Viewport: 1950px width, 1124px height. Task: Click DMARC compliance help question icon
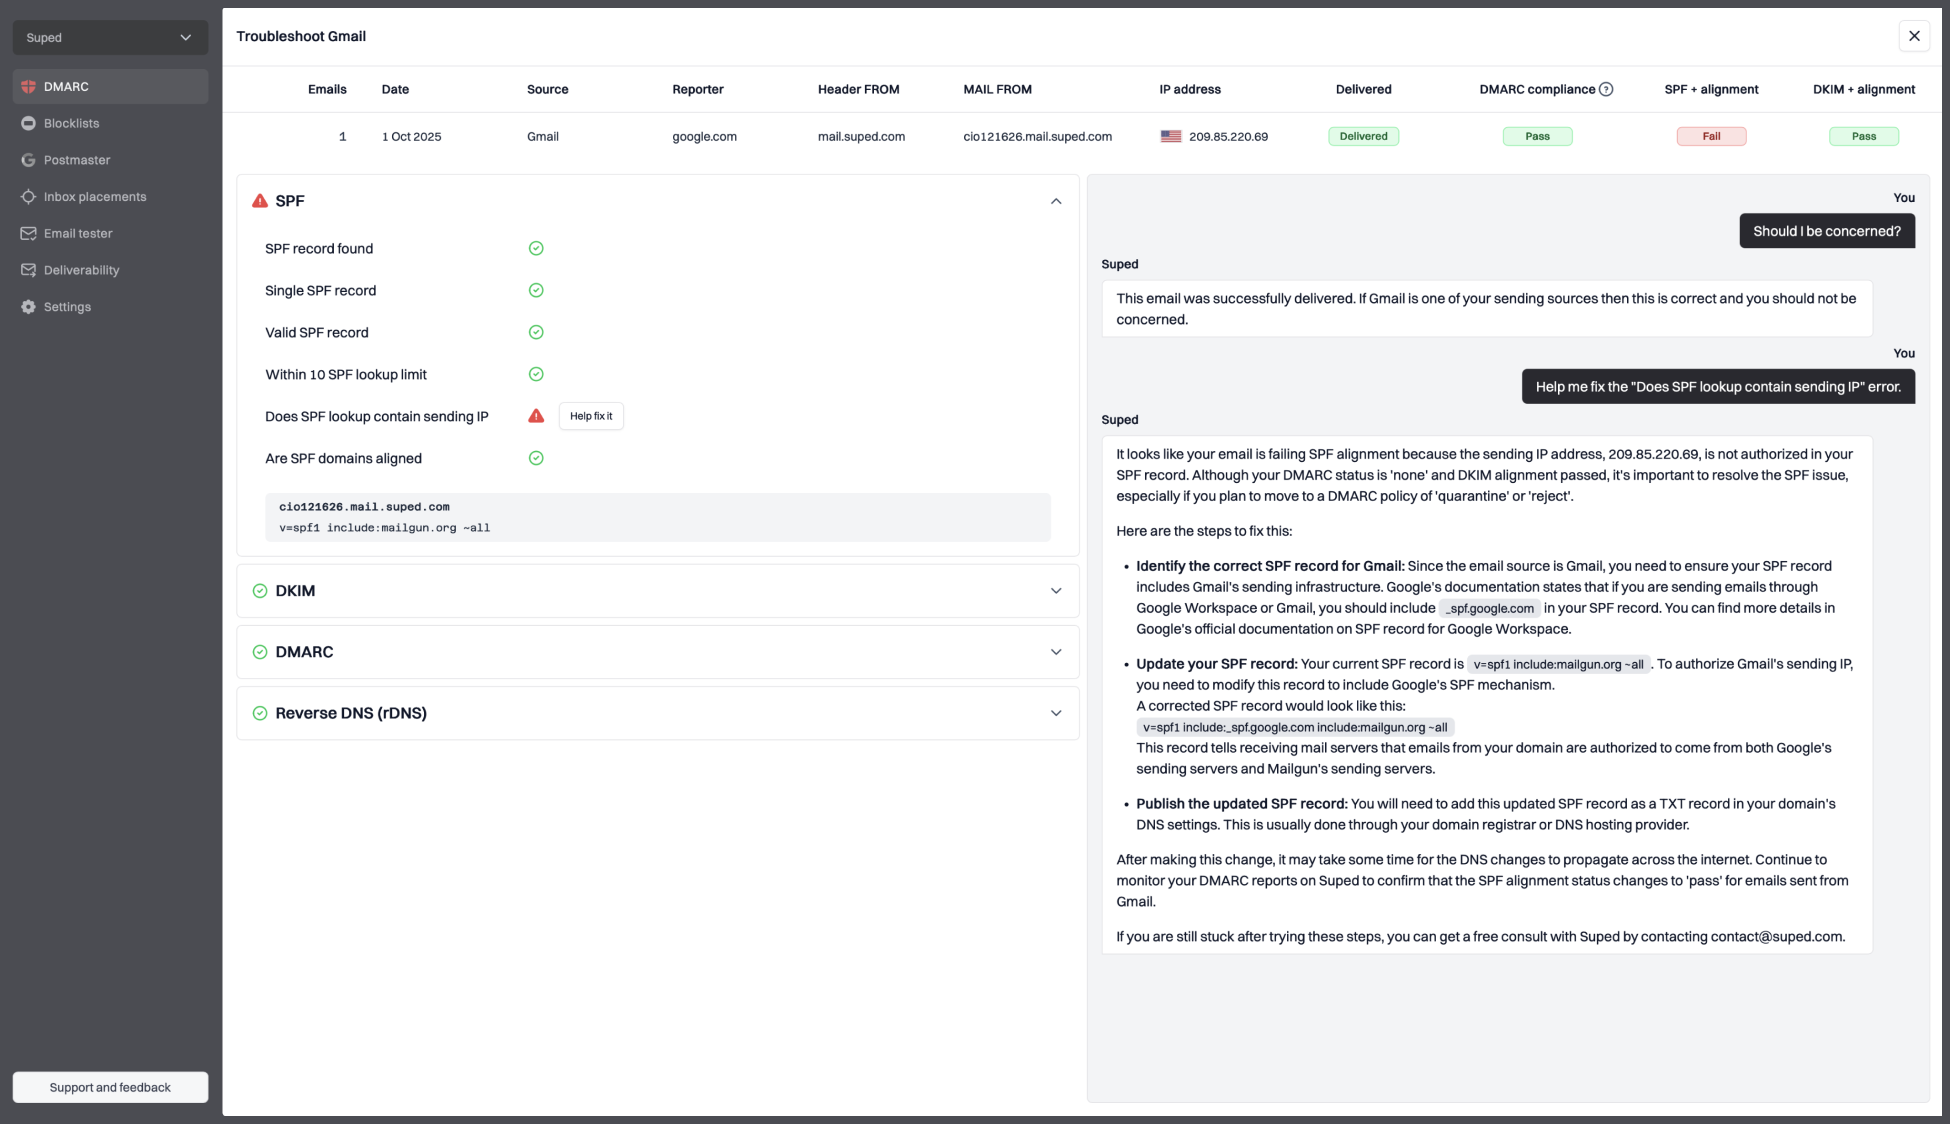(x=1606, y=89)
